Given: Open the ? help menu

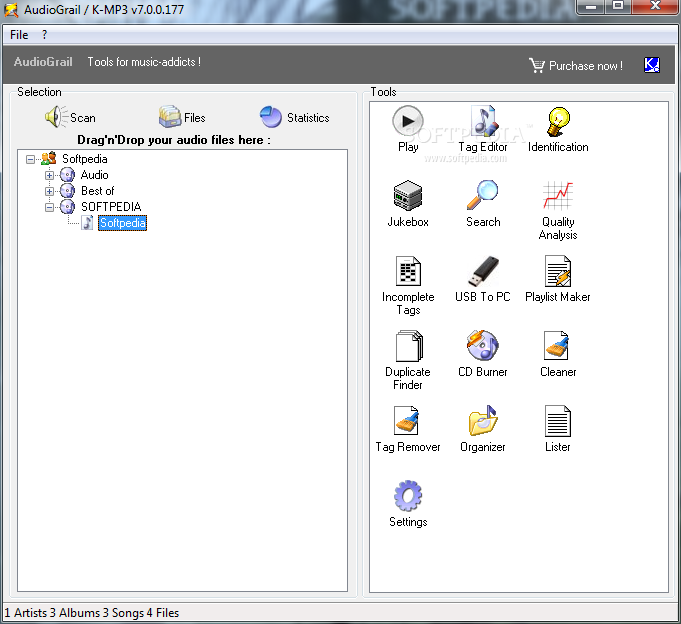Looking at the screenshot, I should pyautogui.click(x=44, y=34).
